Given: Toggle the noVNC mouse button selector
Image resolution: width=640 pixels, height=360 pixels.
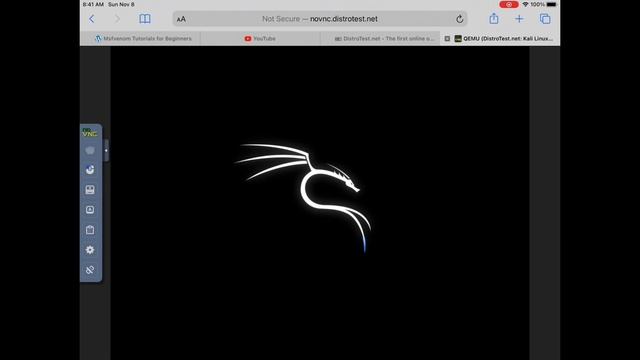Looking at the screenshot, I should pyautogui.click(x=90, y=170).
